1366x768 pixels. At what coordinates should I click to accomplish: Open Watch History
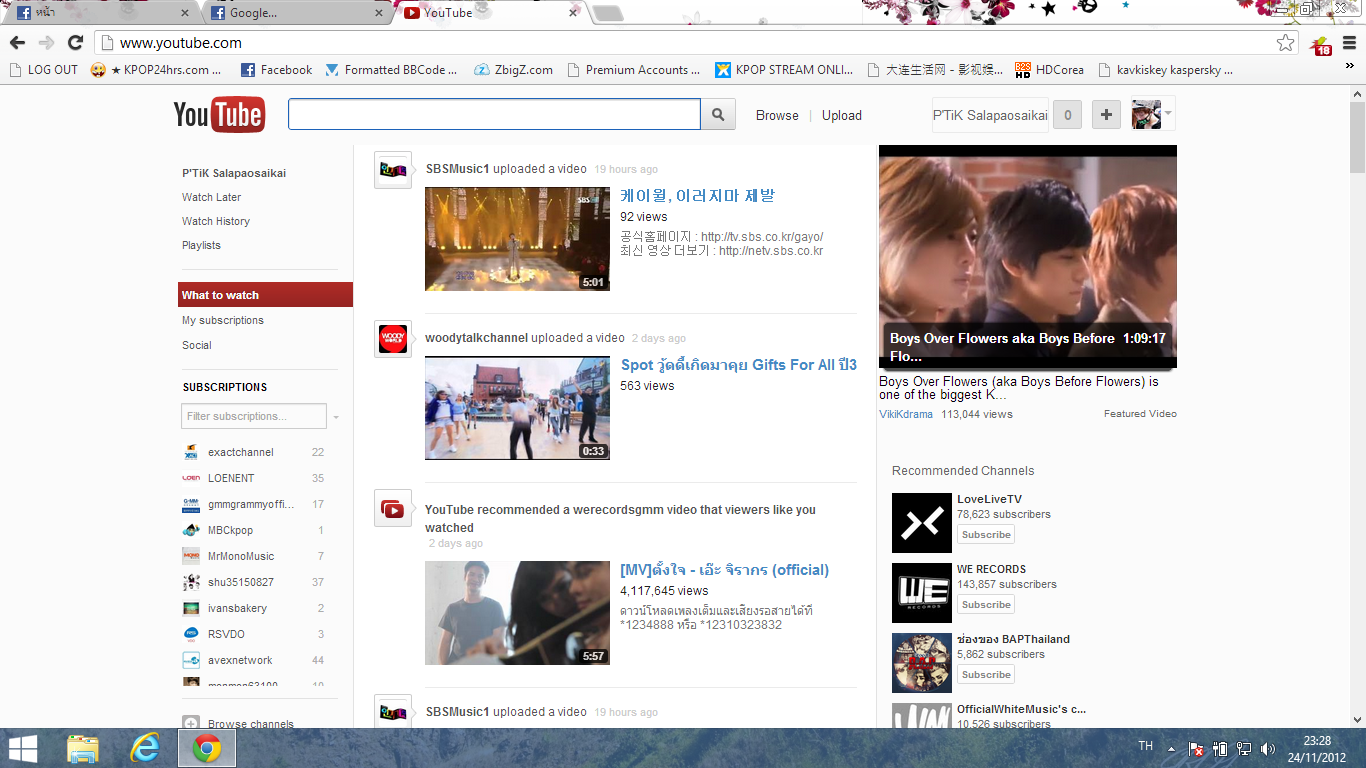tap(216, 221)
